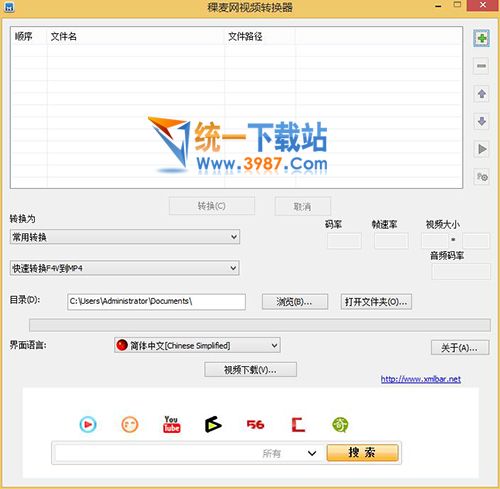This screenshot has width=500, height=489.
Task: Click the orange smiley face site icon
Action: [130, 425]
